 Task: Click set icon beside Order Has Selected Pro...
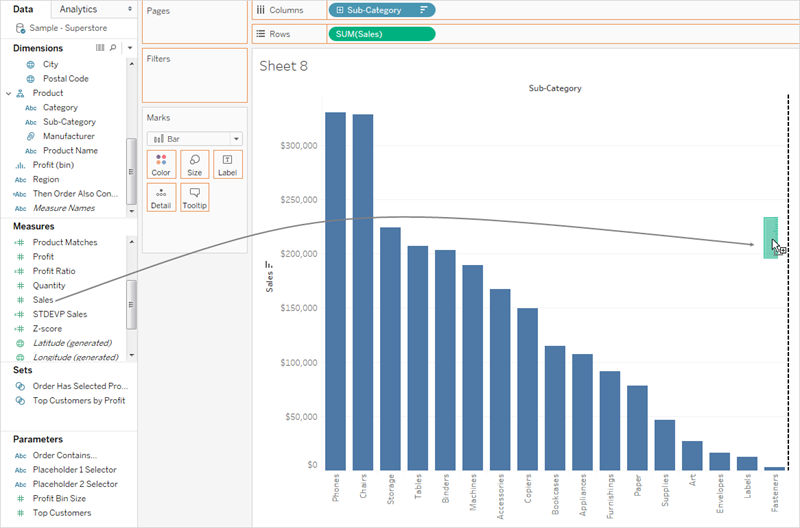coord(20,386)
